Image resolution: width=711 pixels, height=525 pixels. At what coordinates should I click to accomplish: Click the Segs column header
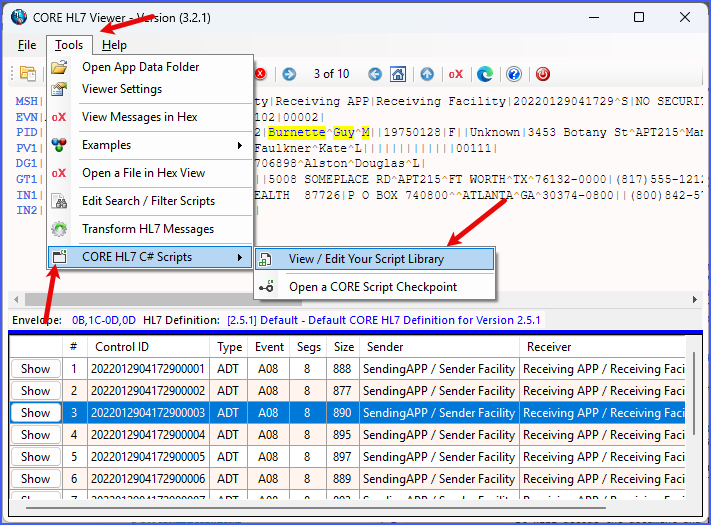(x=309, y=347)
